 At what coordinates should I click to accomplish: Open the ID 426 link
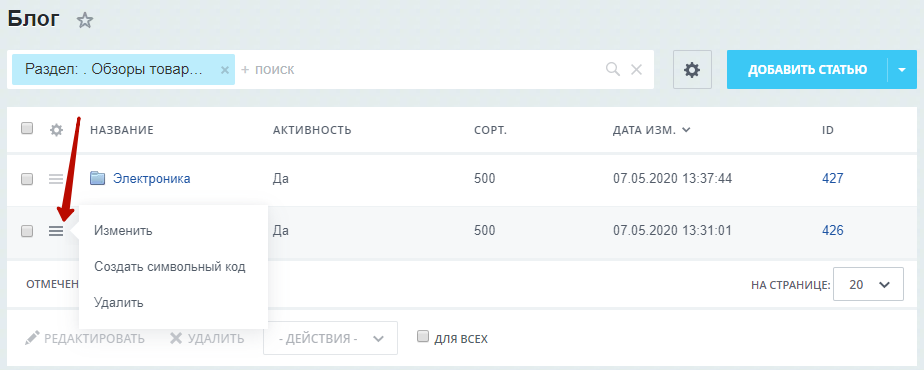[x=833, y=230]
